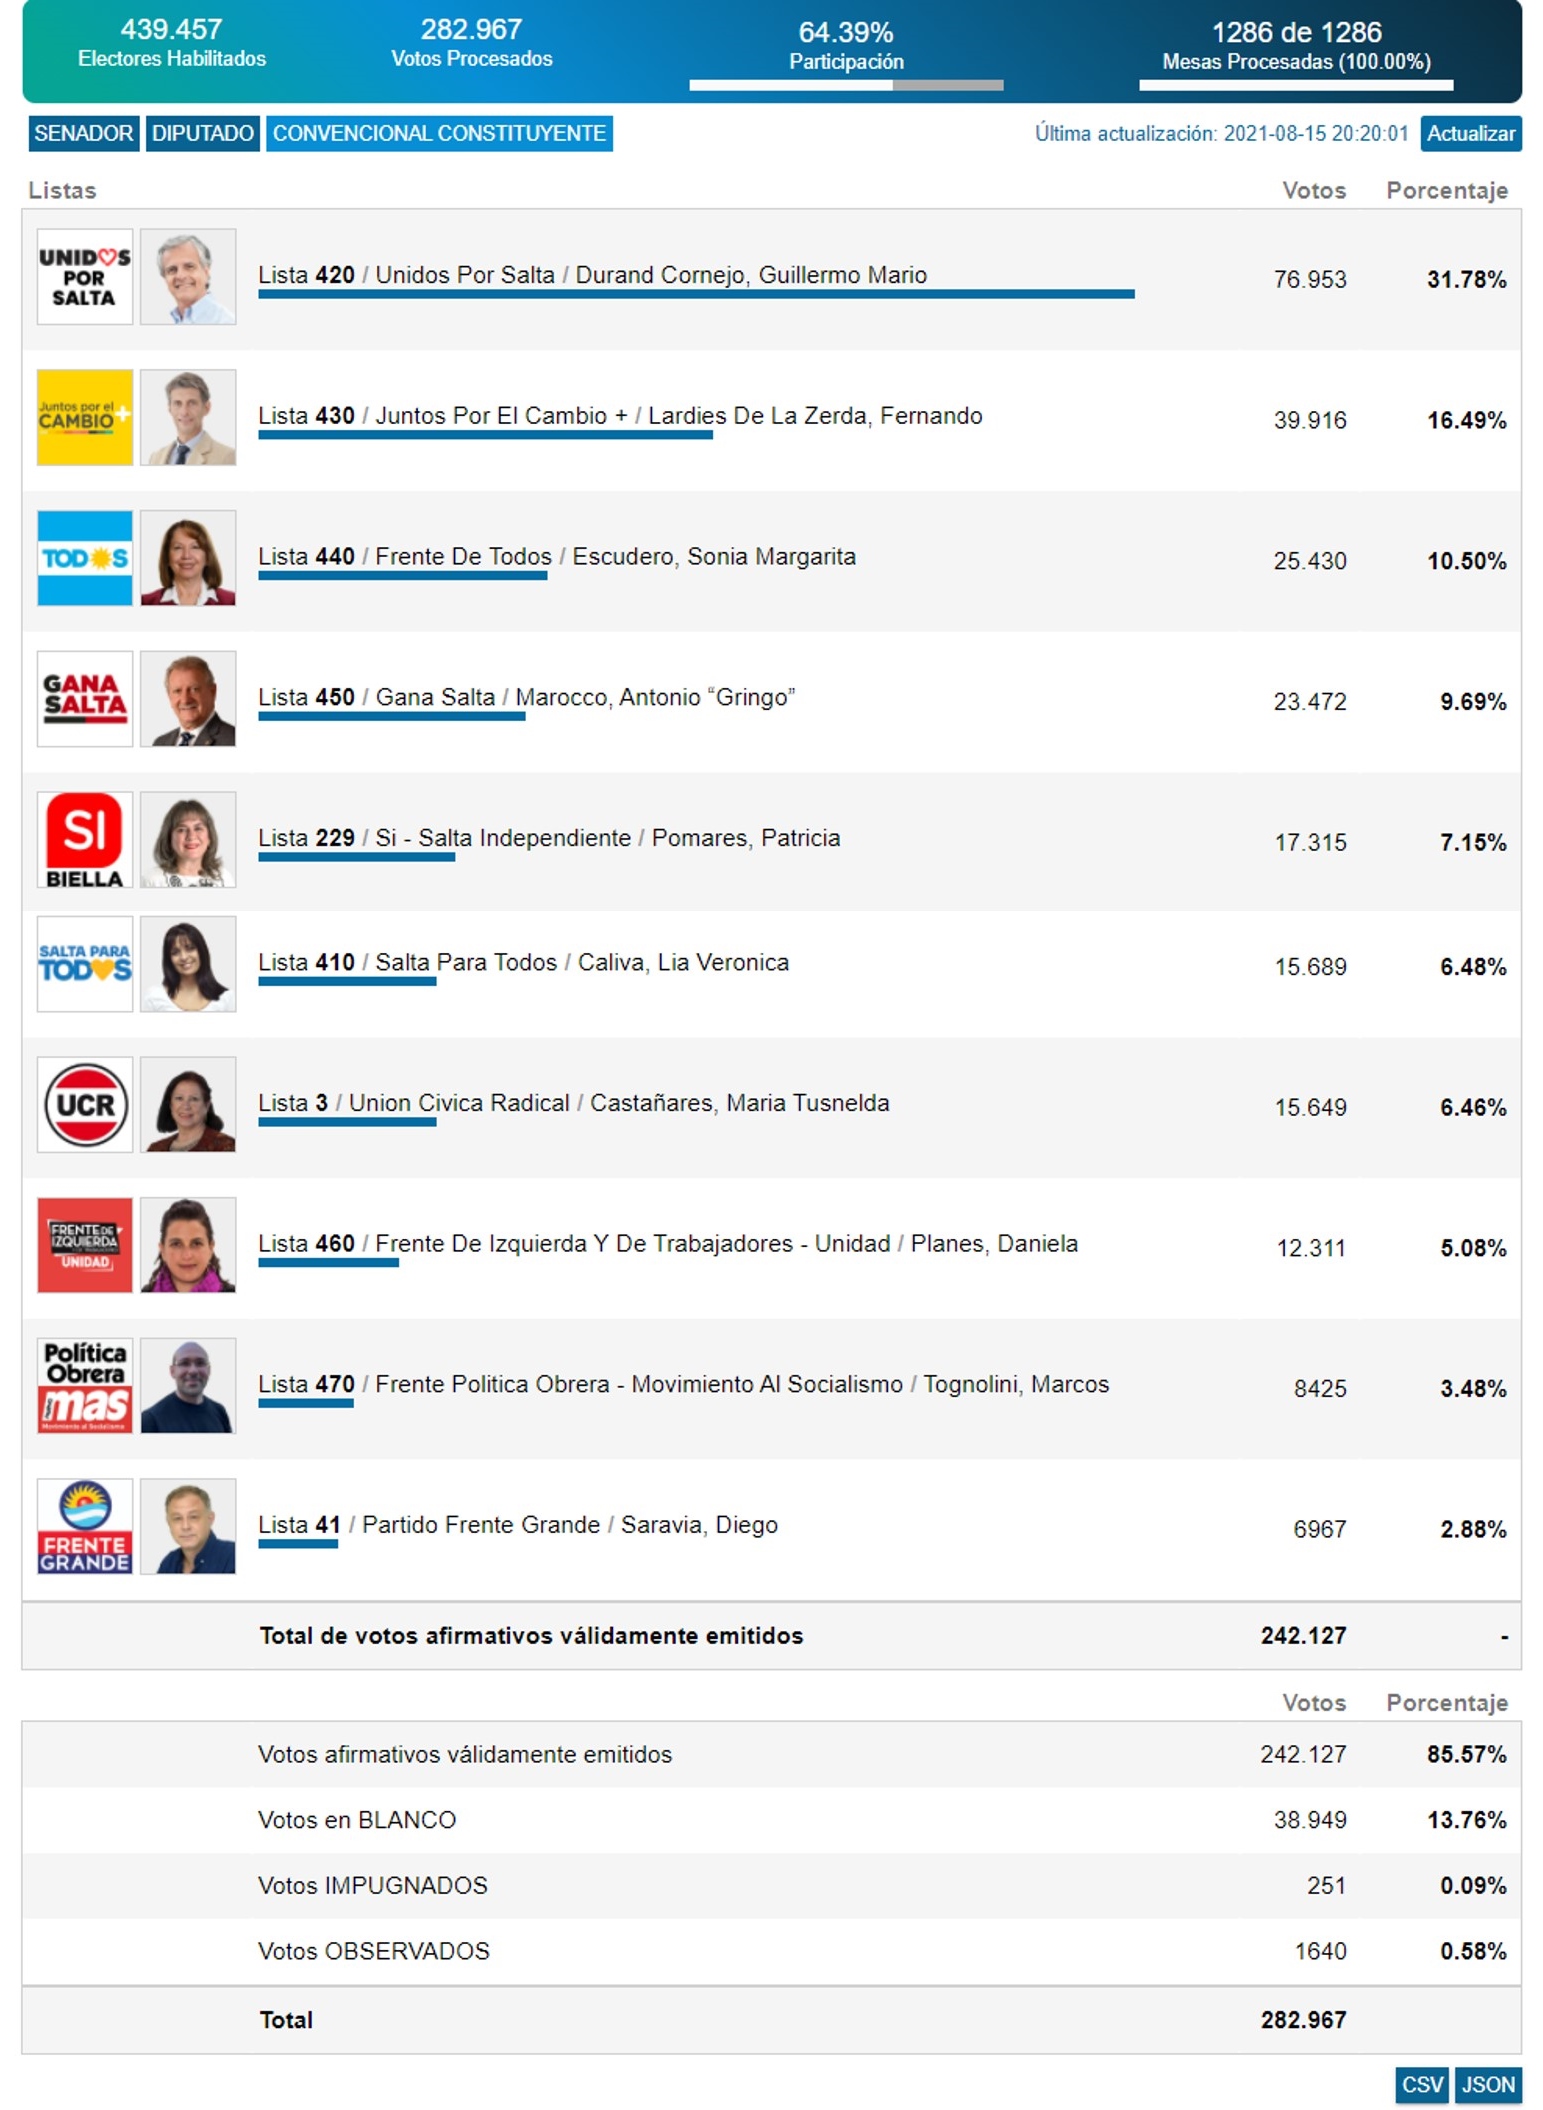Click candidate photo of Escudero, Sonia Margarita

pyautogui.click(x=188, y=558)
